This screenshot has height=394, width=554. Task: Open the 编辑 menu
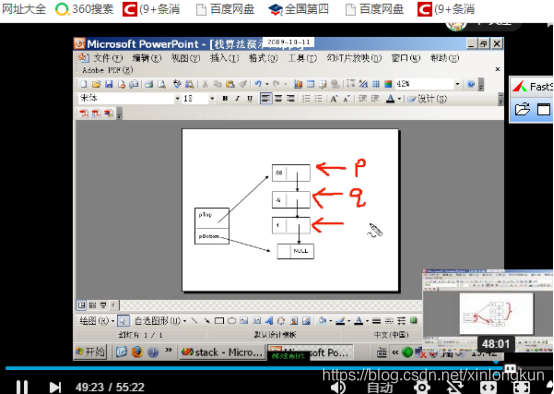point(147,58)
